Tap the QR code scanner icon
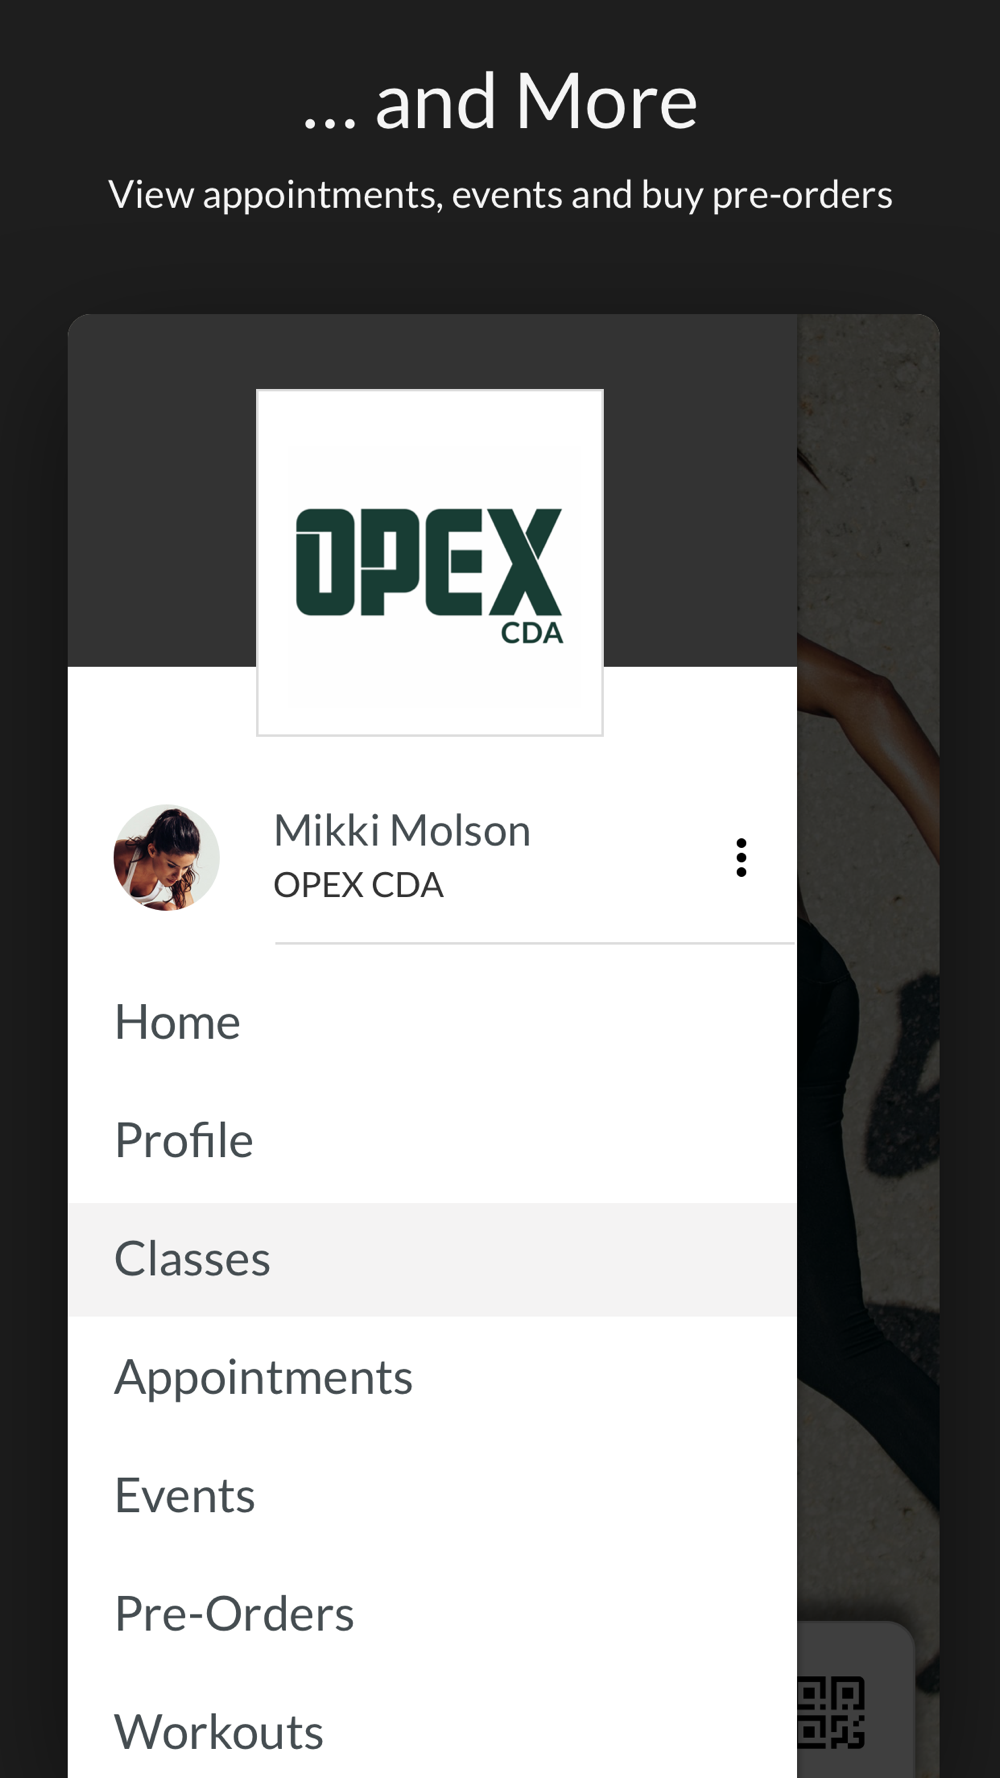1000x1778 pixels. pyautogui.click(x=831, y=1712)
